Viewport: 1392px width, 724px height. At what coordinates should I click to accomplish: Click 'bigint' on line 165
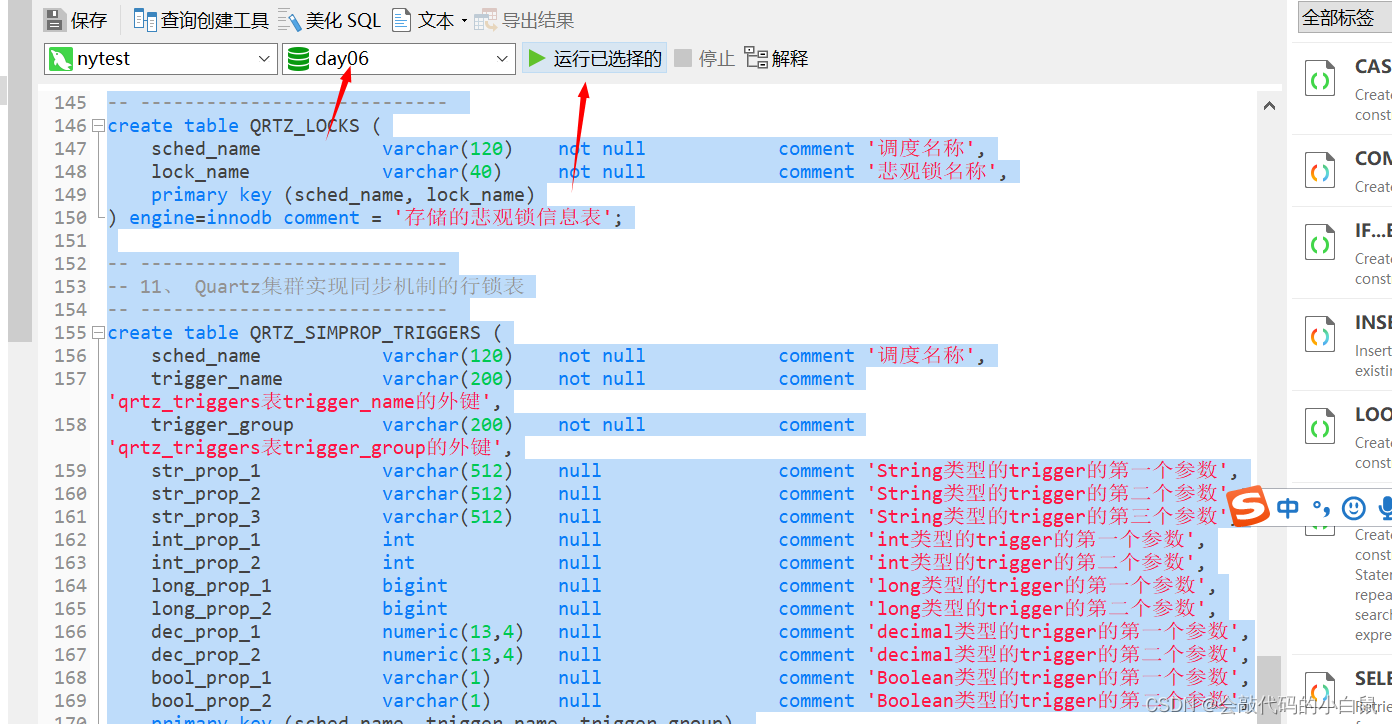coord(415,609)
